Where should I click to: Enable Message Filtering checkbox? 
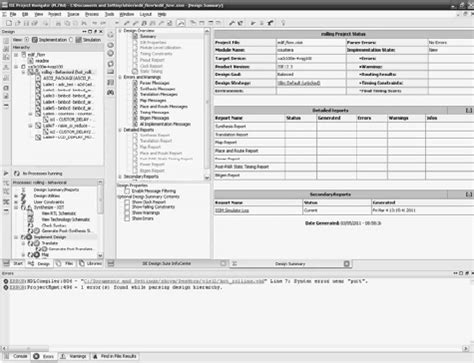[127, 191]
